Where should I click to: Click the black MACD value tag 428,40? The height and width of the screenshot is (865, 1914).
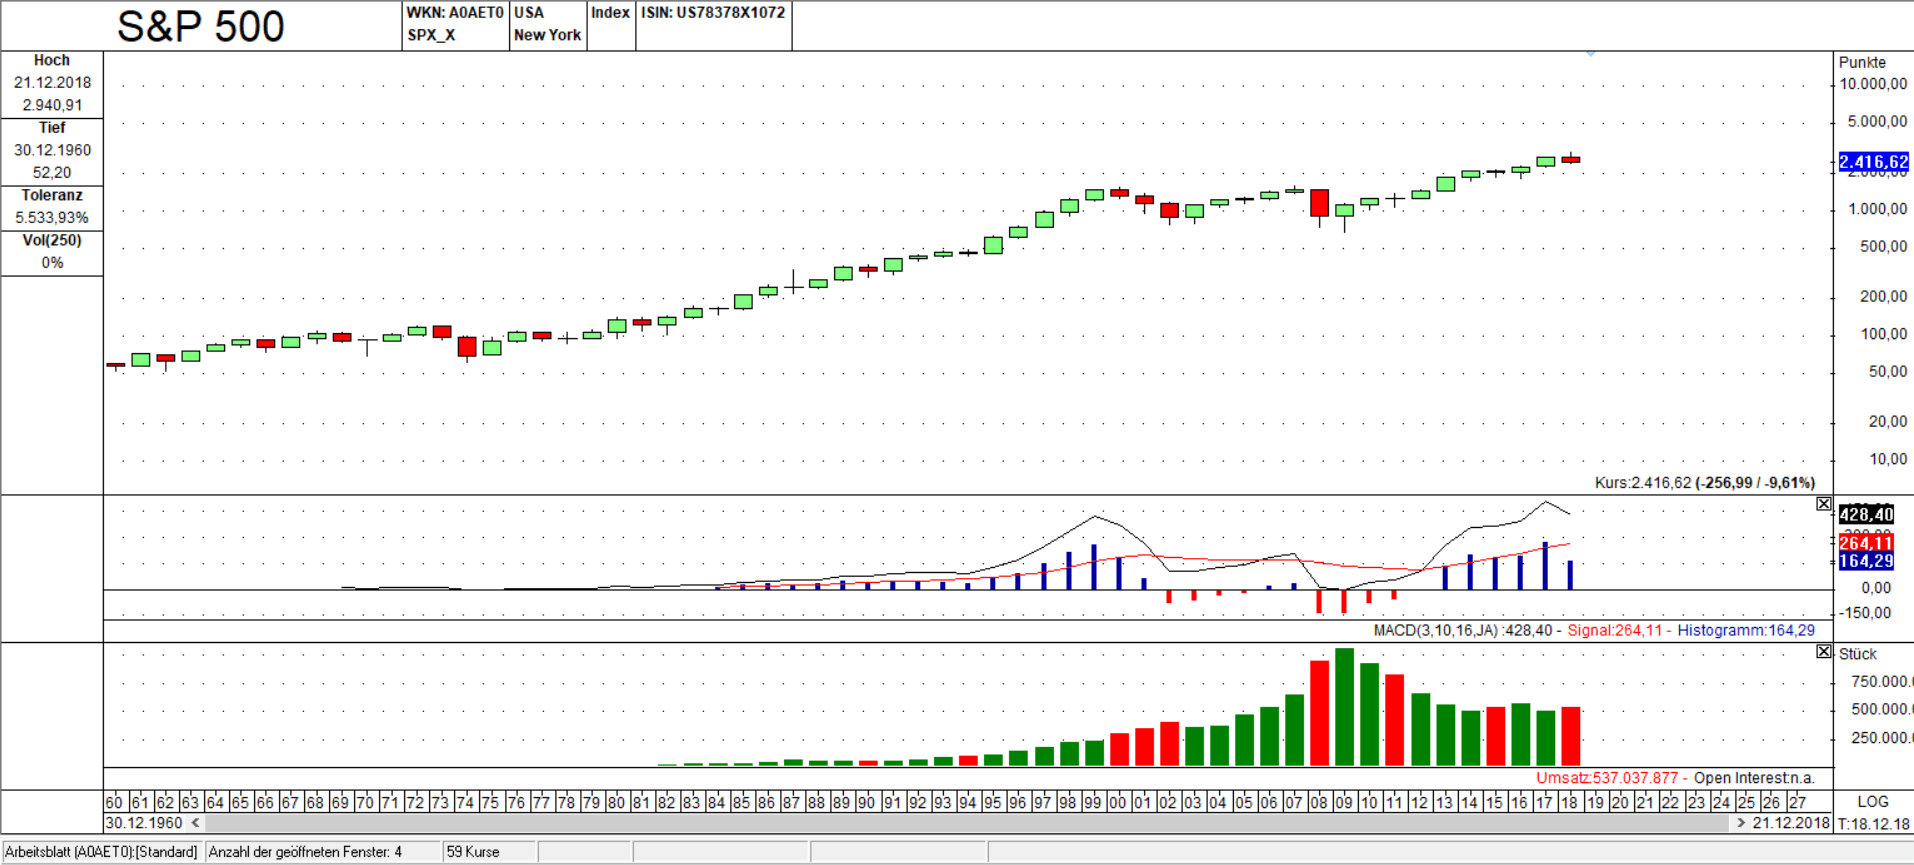(x=1866, y=514)
